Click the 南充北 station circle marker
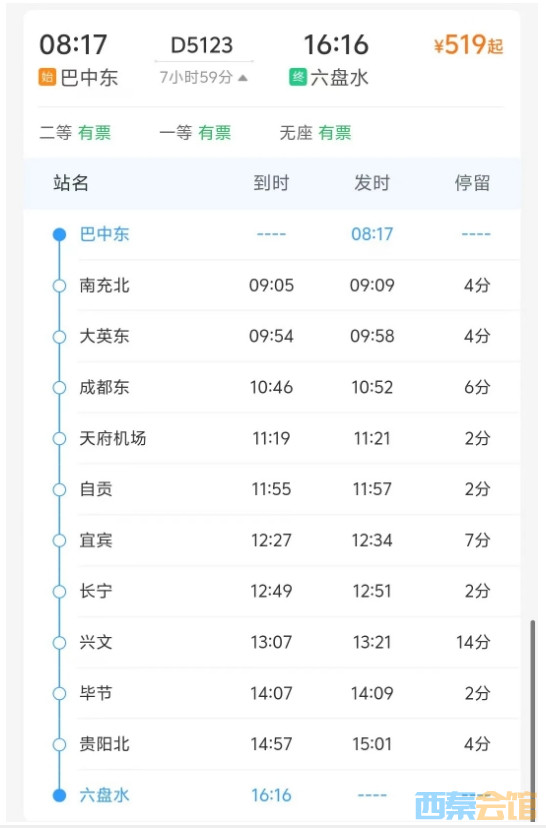Image resolution: width=546 pixels, height=828 pixels. pos(59,285)
